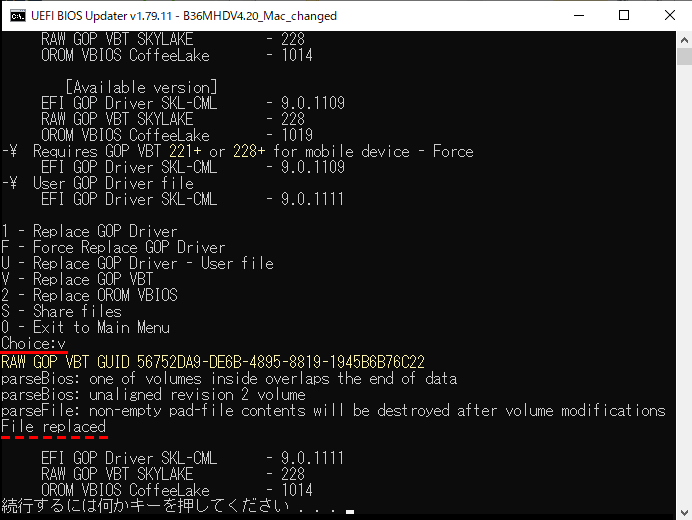692x520 pixels.
Task: Click the 'File replaced' status message
Action: click(53, 426)
